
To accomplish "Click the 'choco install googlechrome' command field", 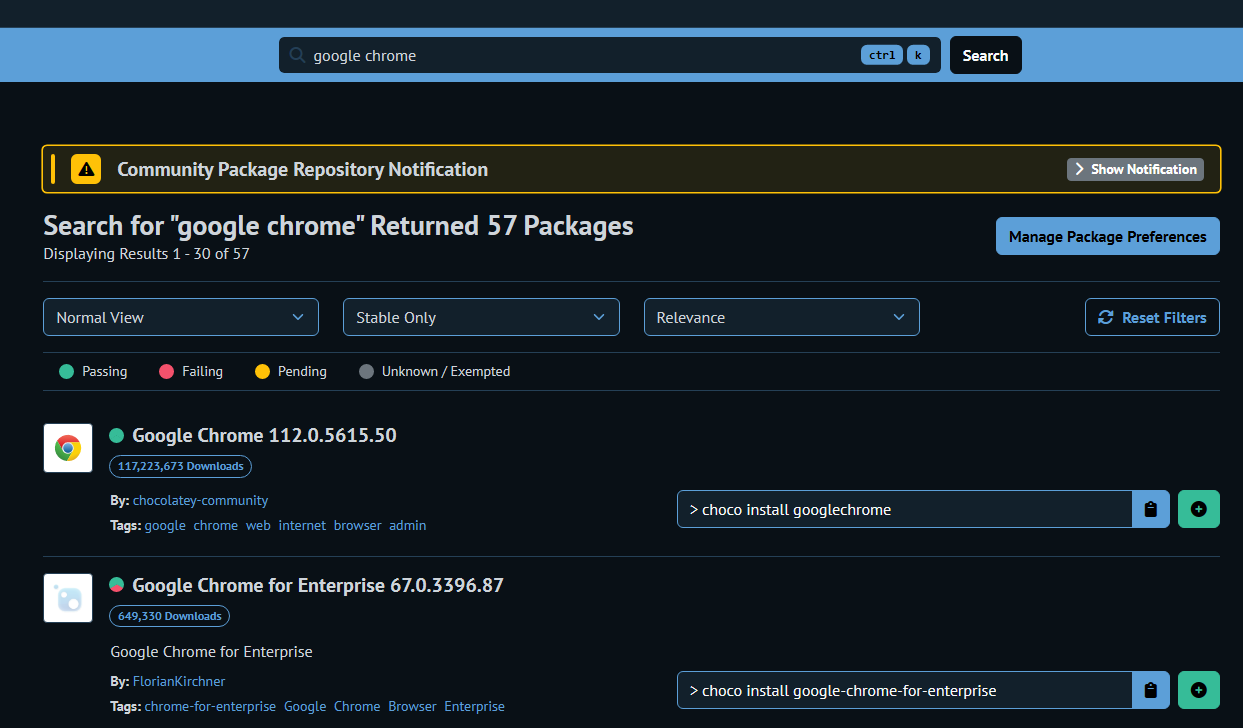I will tap(904, 509).
